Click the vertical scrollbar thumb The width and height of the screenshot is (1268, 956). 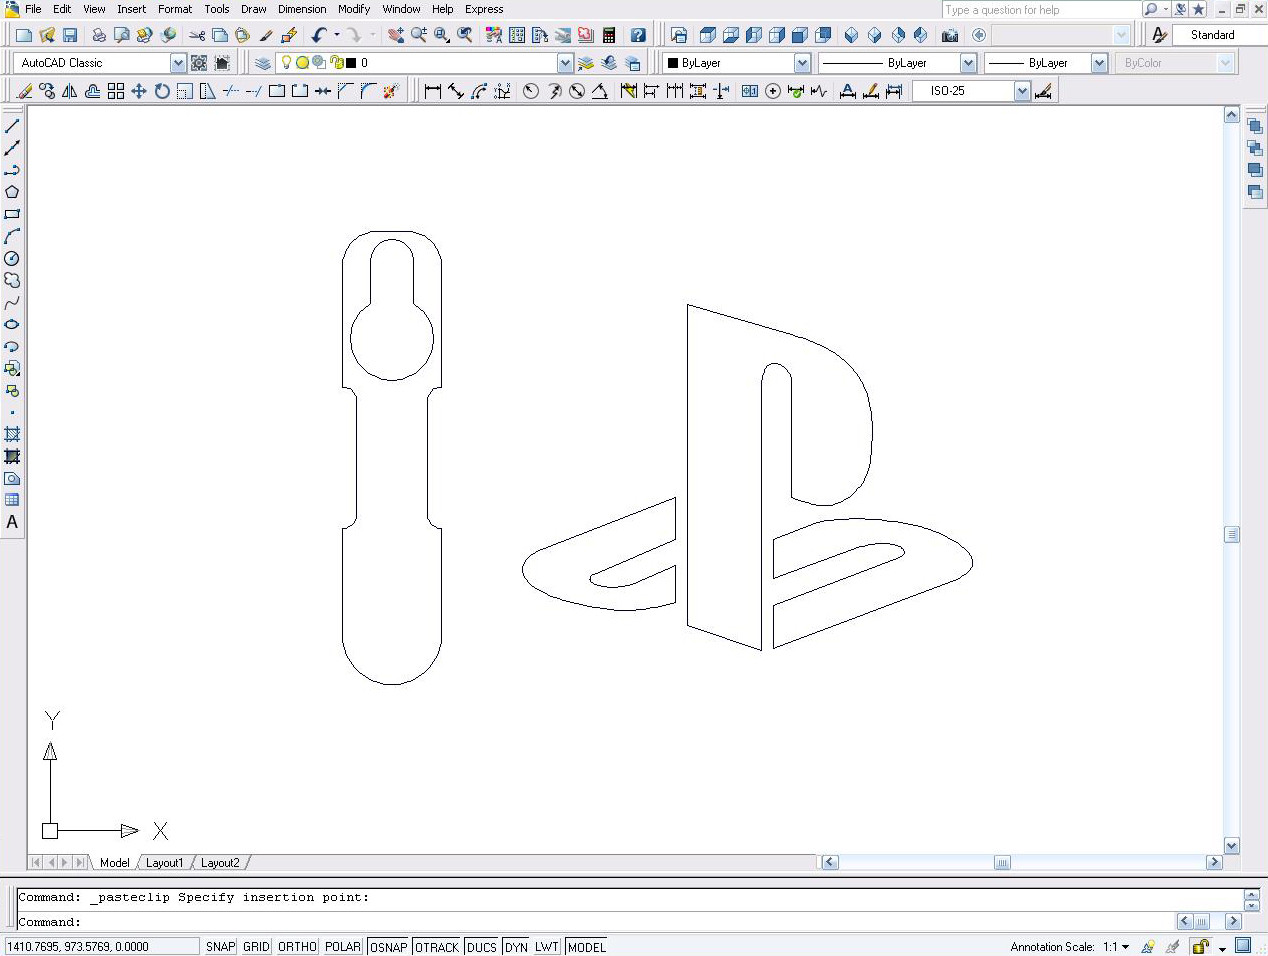coord(1232,535)
